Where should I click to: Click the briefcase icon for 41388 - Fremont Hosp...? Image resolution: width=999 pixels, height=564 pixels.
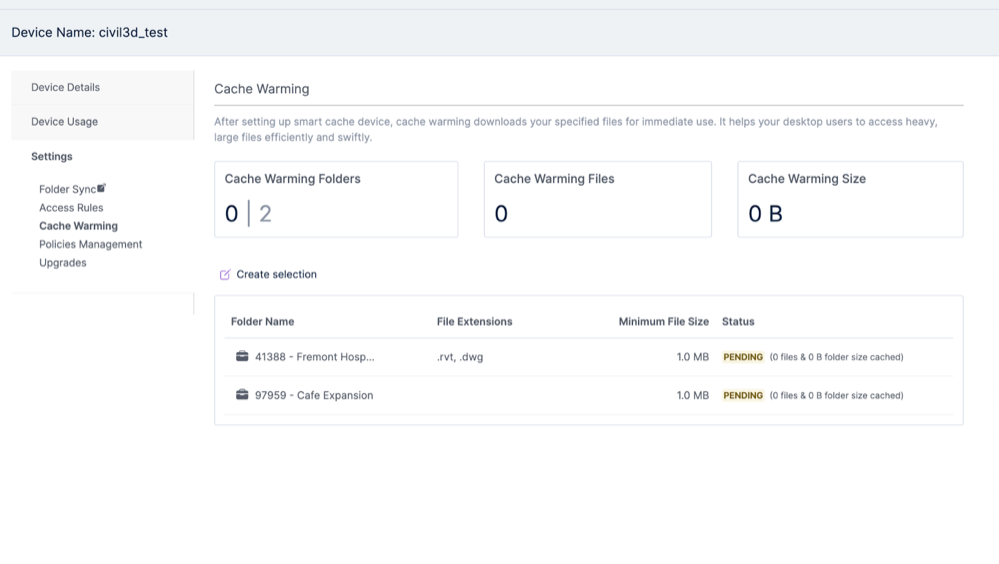pos(242,356)
